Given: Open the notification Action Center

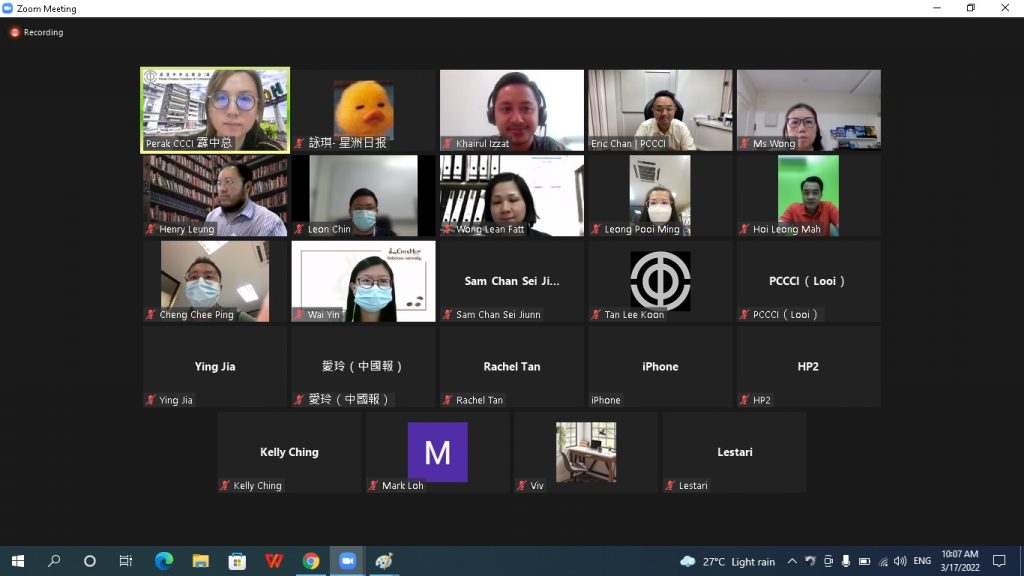Looking at the screenshot, I should [x=999, y=561].
